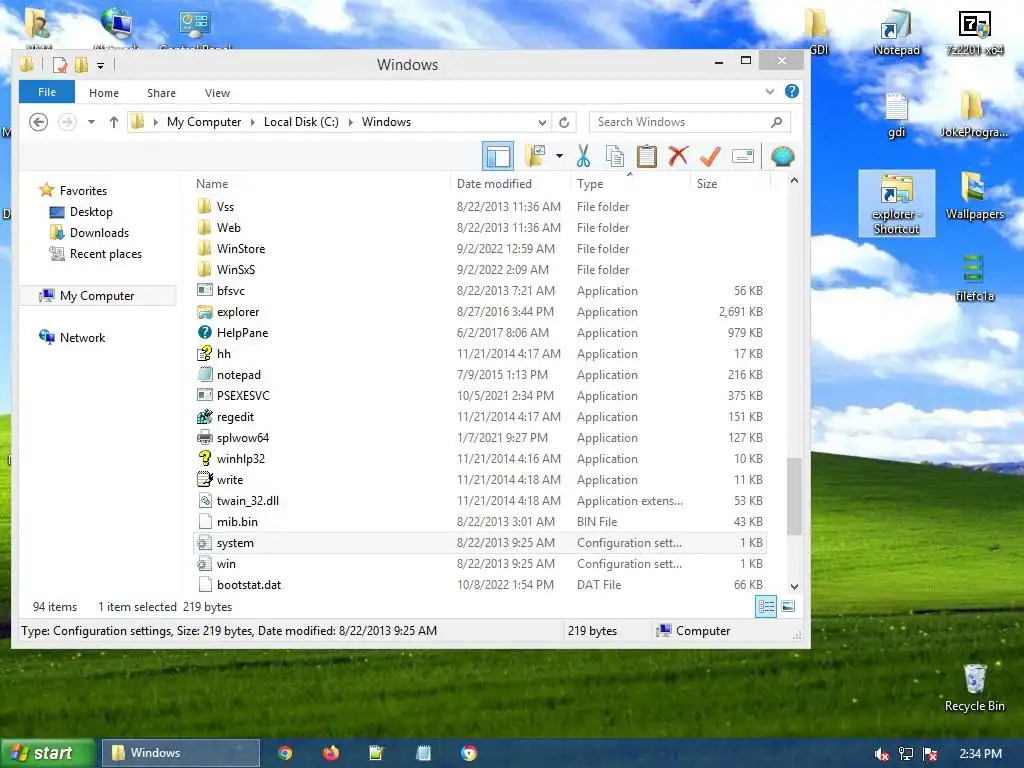
Task: Click the Forward navigation arrow
Action: (67, 122)
